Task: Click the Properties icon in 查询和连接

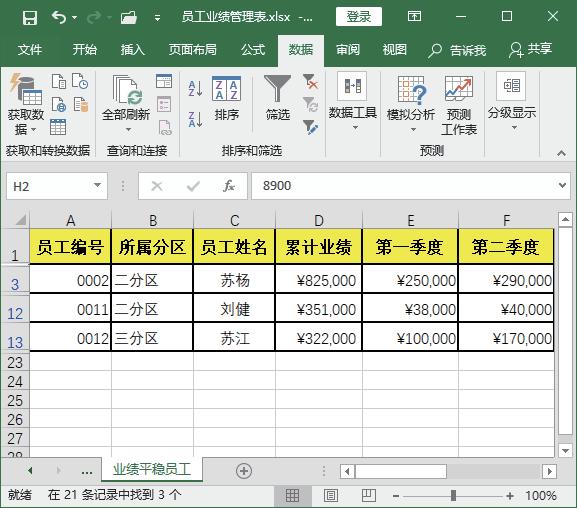Action: pos(164,104)
